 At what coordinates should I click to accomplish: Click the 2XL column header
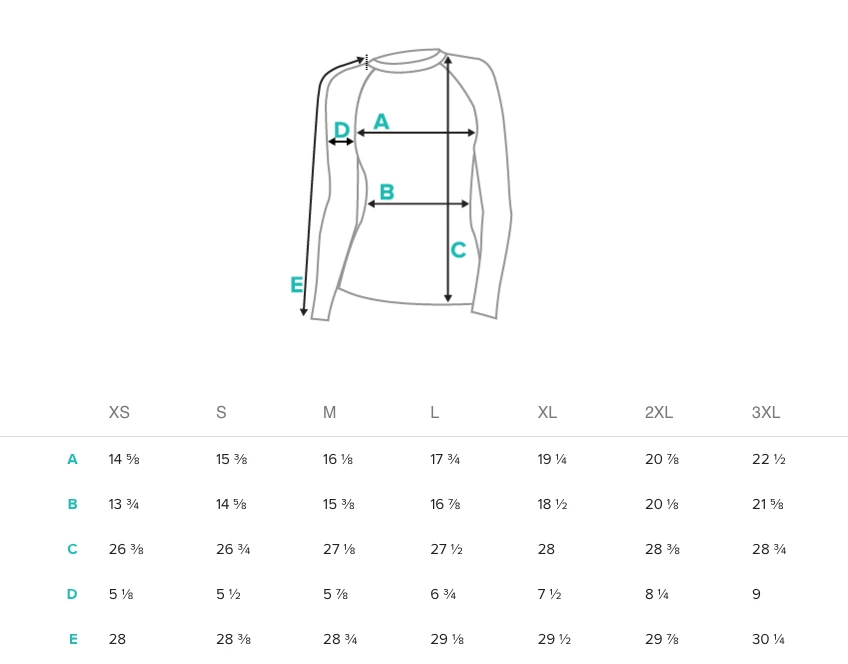click(658, 412)
